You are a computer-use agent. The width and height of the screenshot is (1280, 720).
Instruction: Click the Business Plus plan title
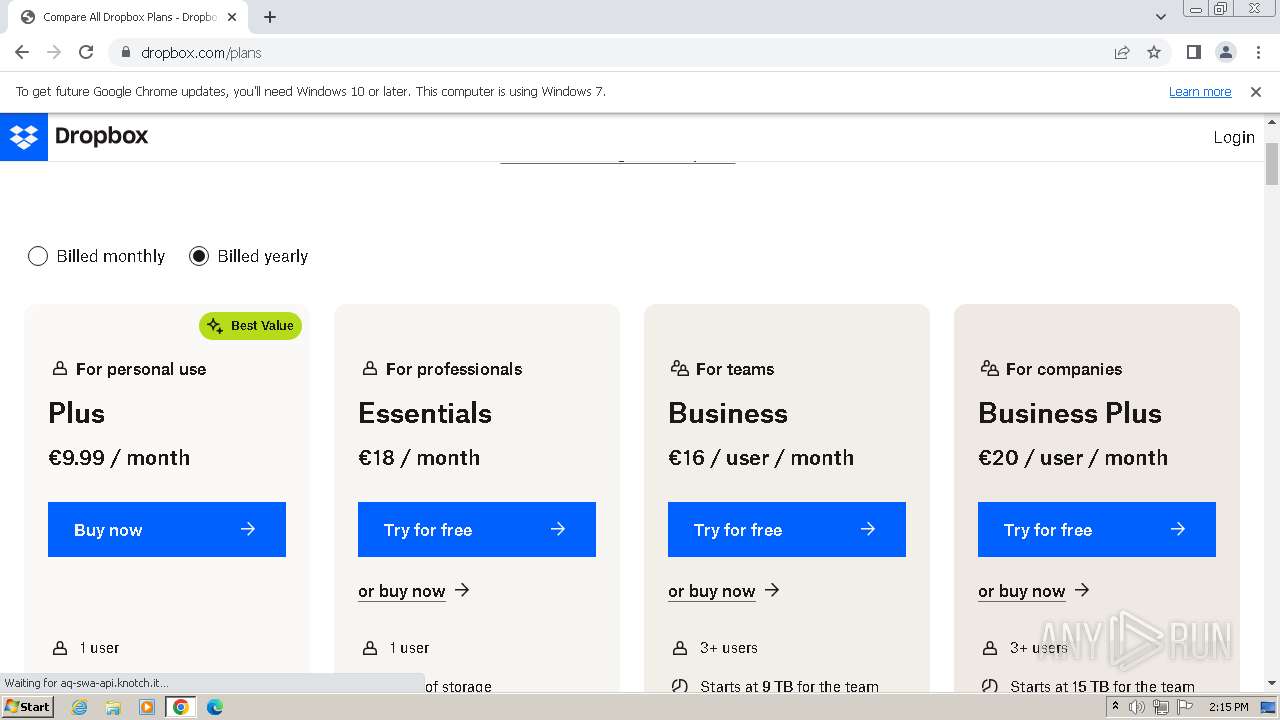coord(1070,413)
